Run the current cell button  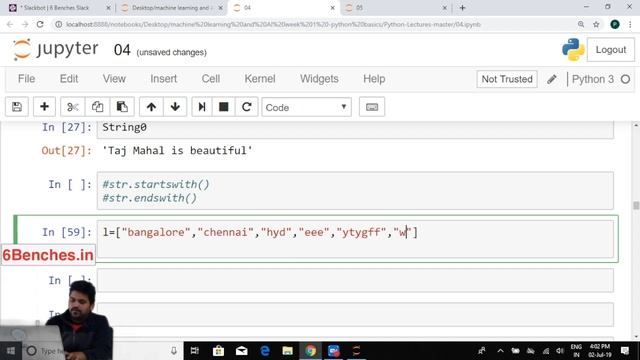coord(202,107)
